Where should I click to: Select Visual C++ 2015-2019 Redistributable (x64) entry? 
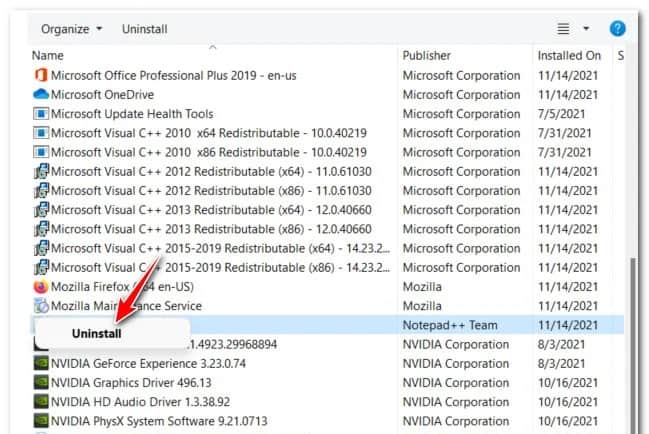point(220,248)
